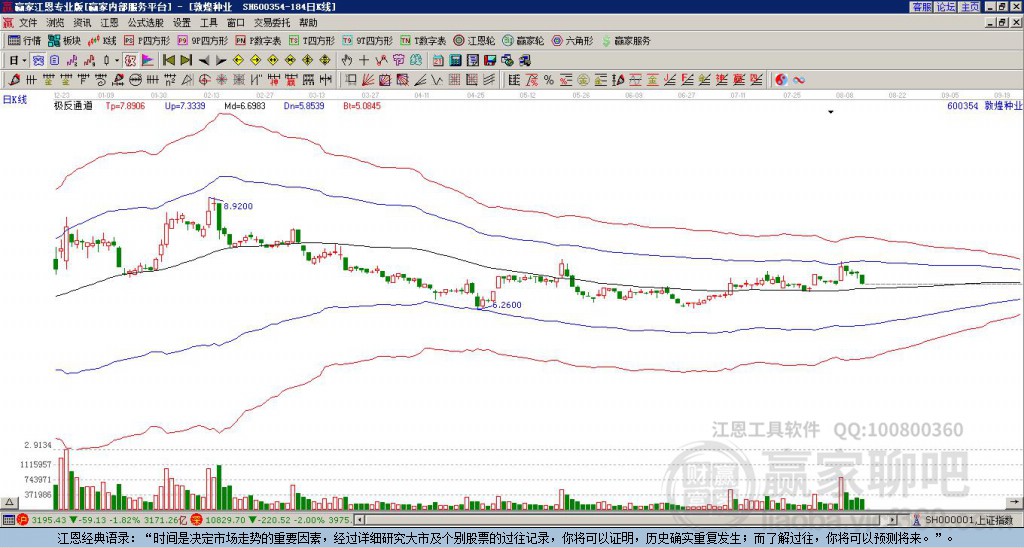Click the red polyline trend icon

pyautogui.click(x=381, y=61)
